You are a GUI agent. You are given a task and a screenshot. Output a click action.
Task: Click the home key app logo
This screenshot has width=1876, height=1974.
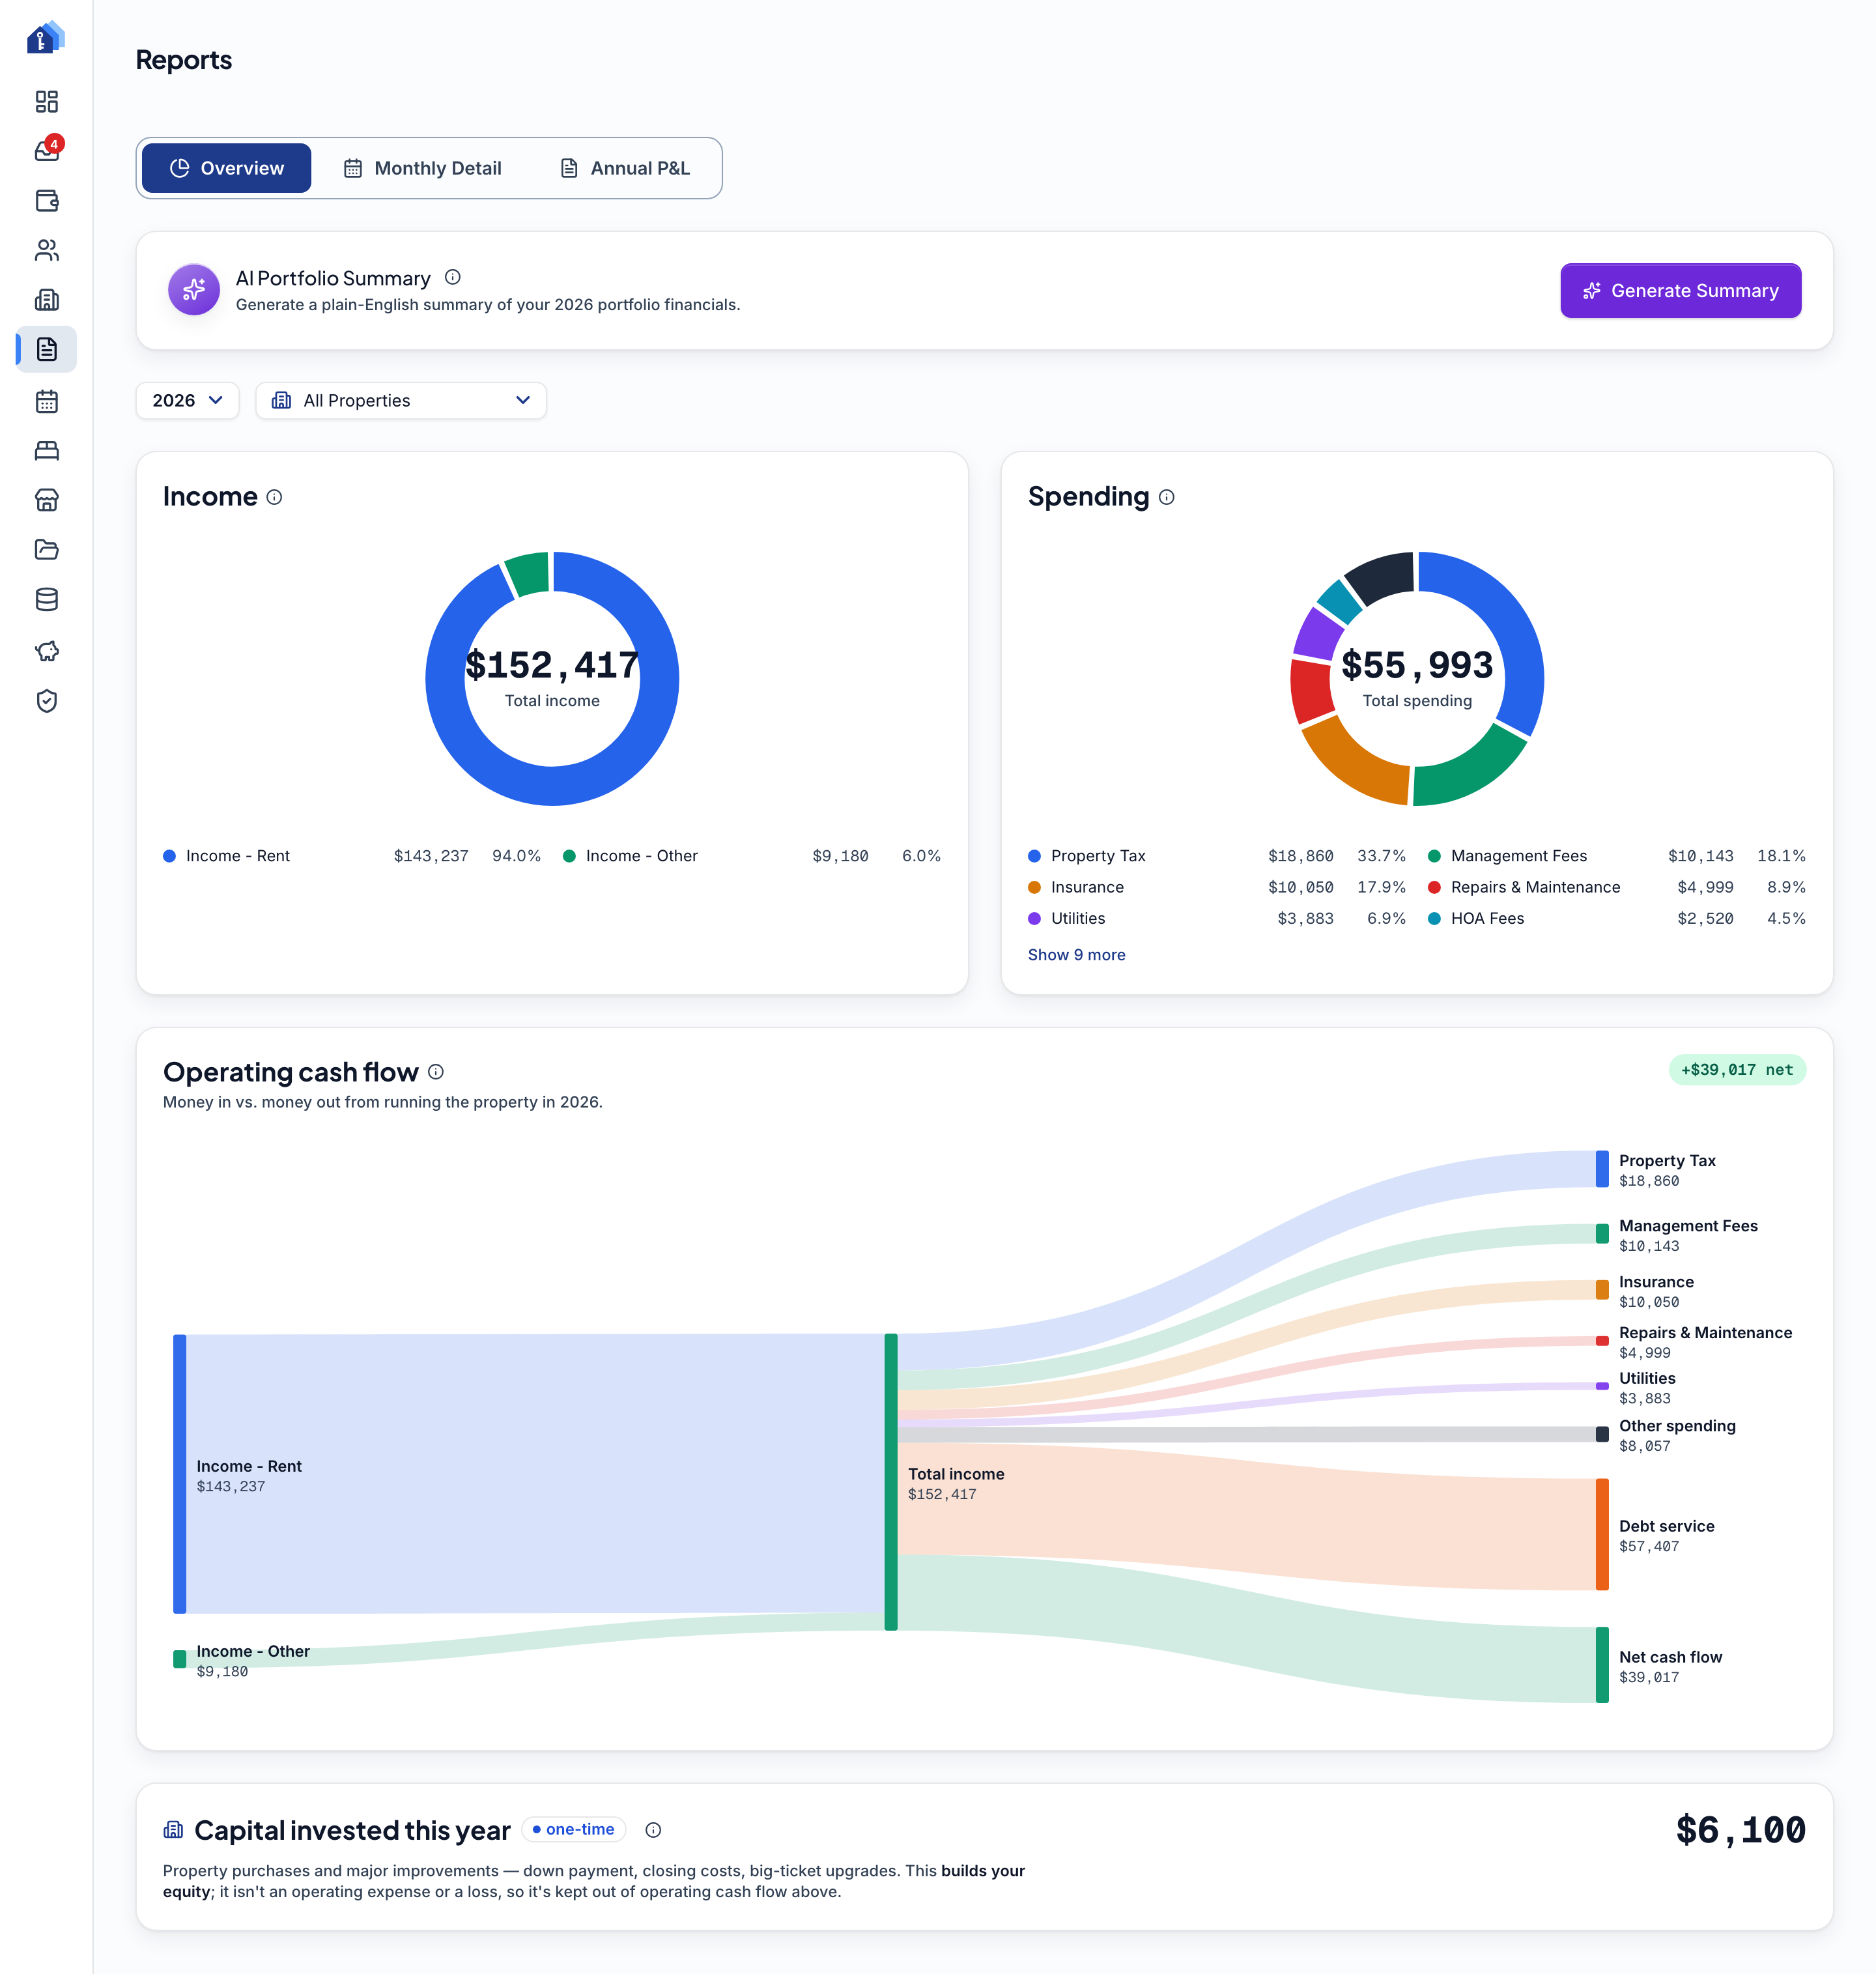(46, 38)
